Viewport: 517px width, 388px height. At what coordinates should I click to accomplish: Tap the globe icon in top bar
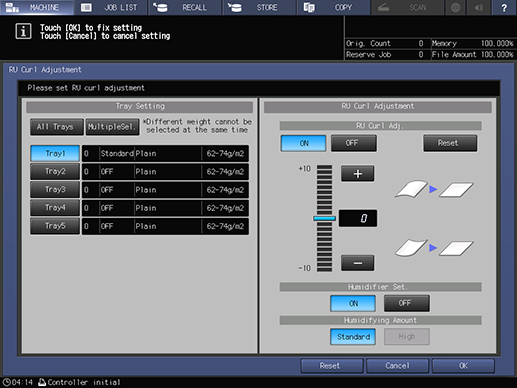[455, 7]
